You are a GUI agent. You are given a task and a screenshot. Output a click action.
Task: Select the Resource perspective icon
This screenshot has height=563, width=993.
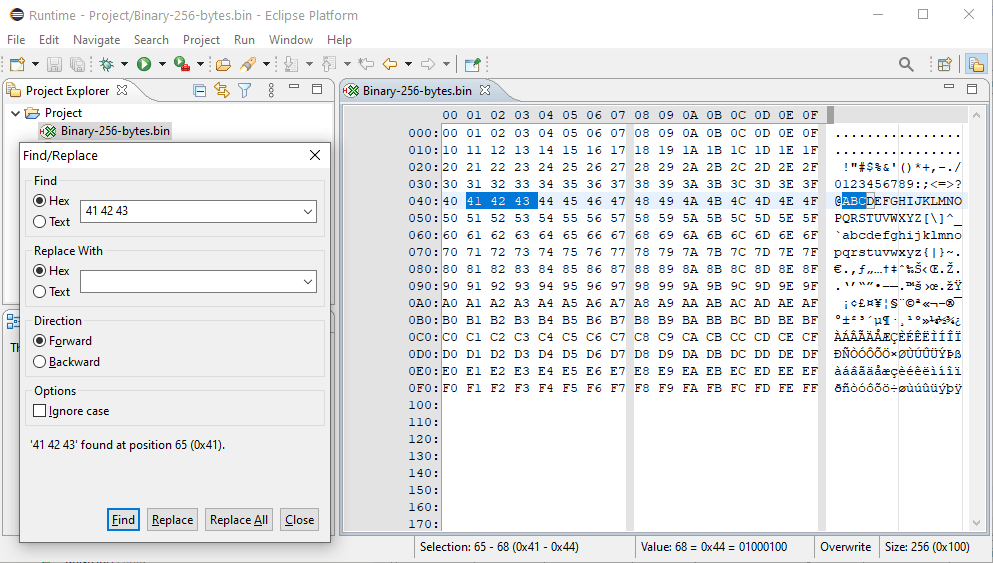pos(976,64)
